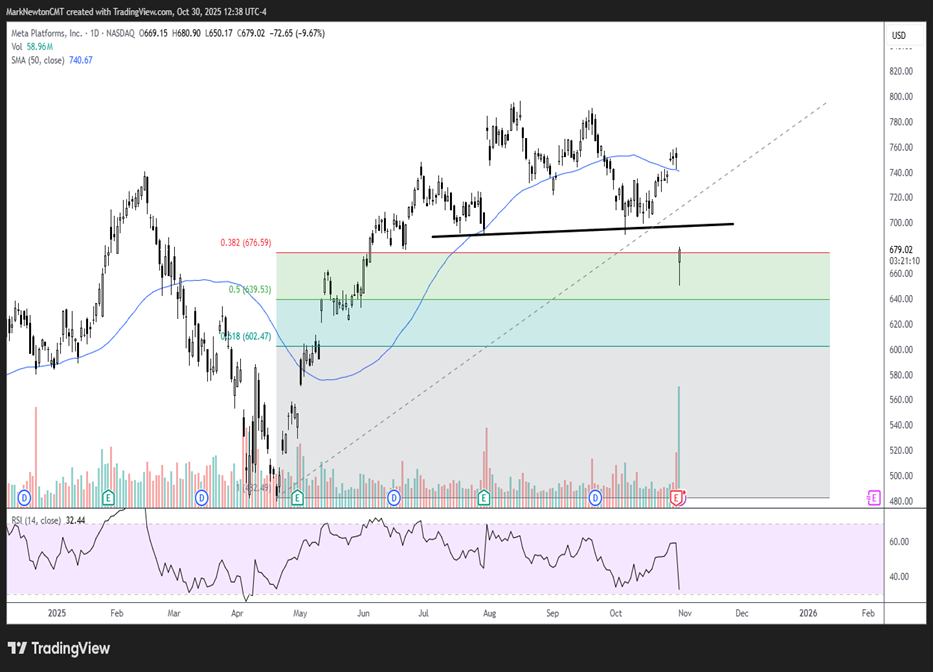
Task: Open the 1D timeframe selector
Action: (95, 32)
